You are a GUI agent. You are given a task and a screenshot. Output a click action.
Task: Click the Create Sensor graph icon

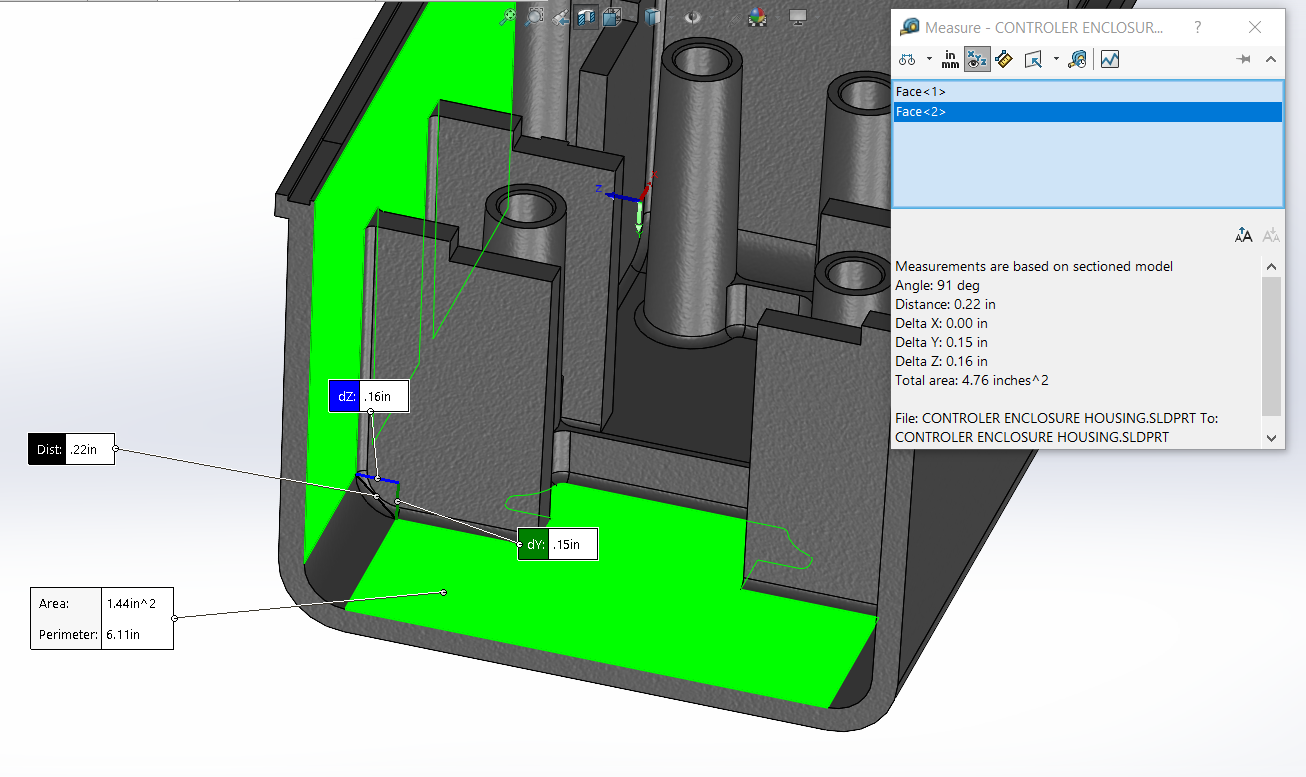(x=1109, y=60)
